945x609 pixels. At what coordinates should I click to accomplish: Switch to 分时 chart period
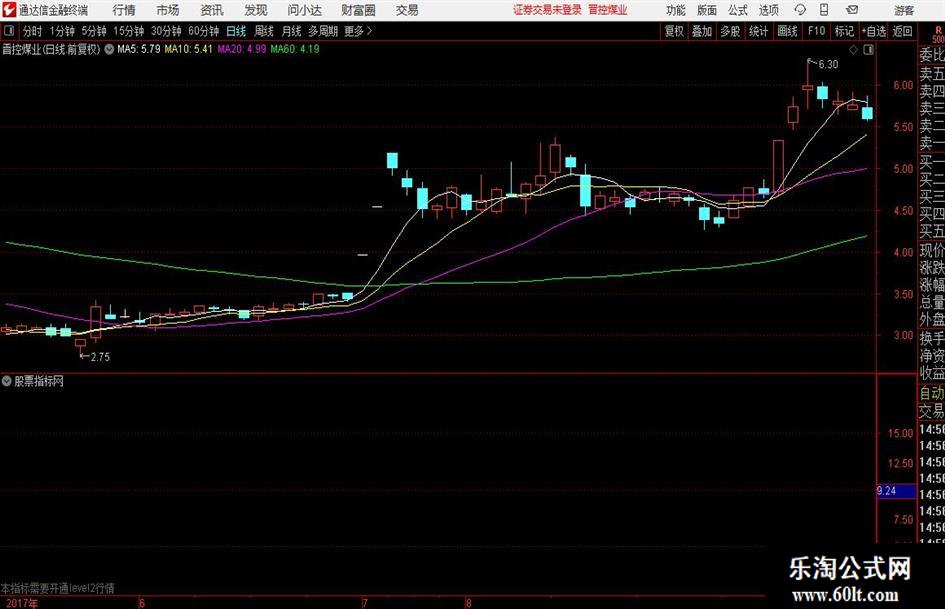point(33,31)
